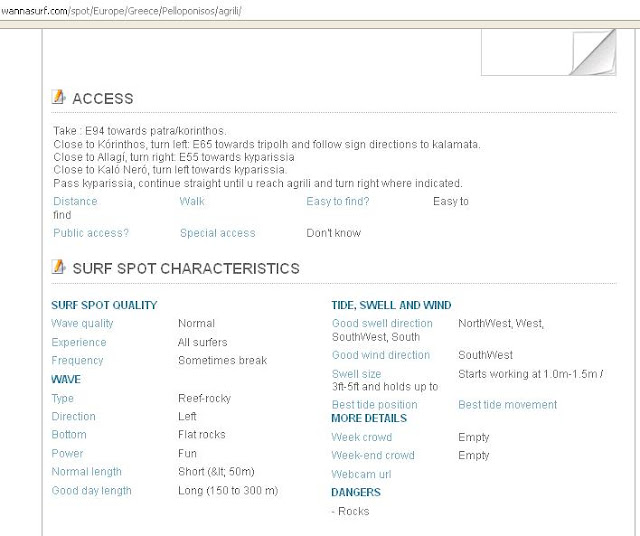This screenshot has width=640, height=536.
Task: Select the Swell size link
Action: pyautogui.click(x=356, y=374)
